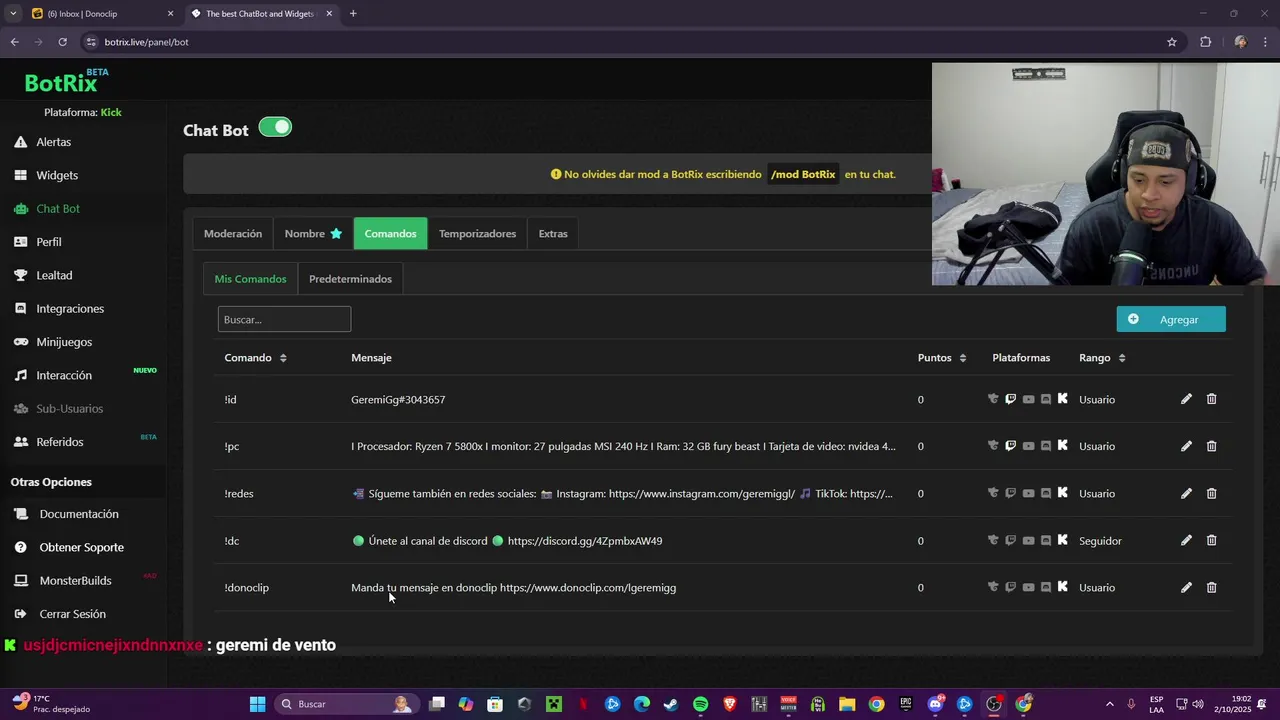
Task: Toggle Twitch platform for !redes command
Action: [x=1011, y=493]
